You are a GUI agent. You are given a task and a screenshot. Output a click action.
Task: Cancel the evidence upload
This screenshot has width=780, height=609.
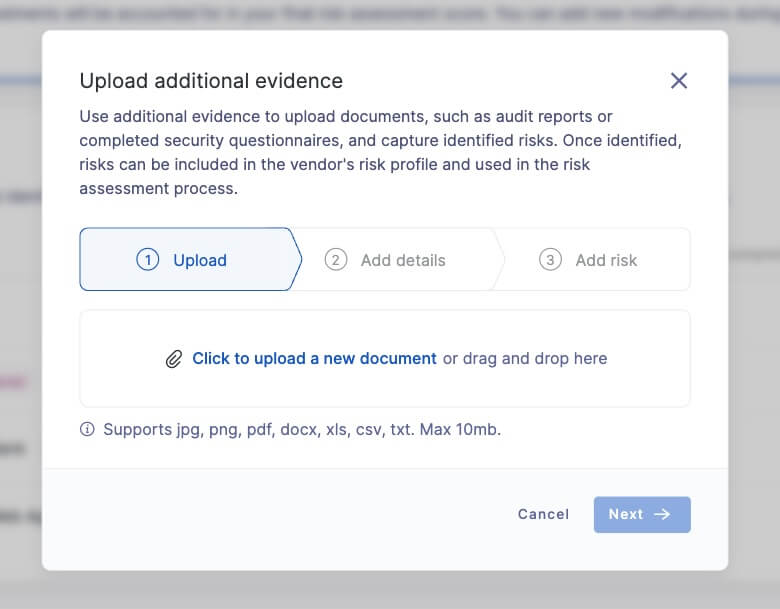click(x=543, y=514)
